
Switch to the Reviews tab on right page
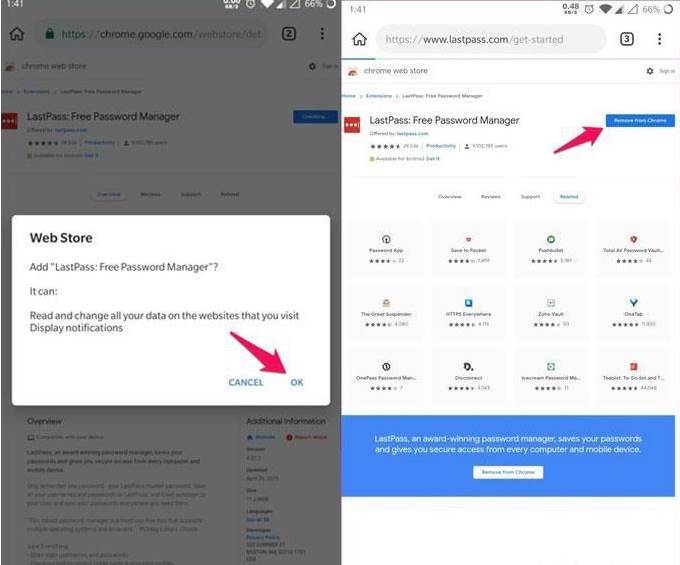490,197
